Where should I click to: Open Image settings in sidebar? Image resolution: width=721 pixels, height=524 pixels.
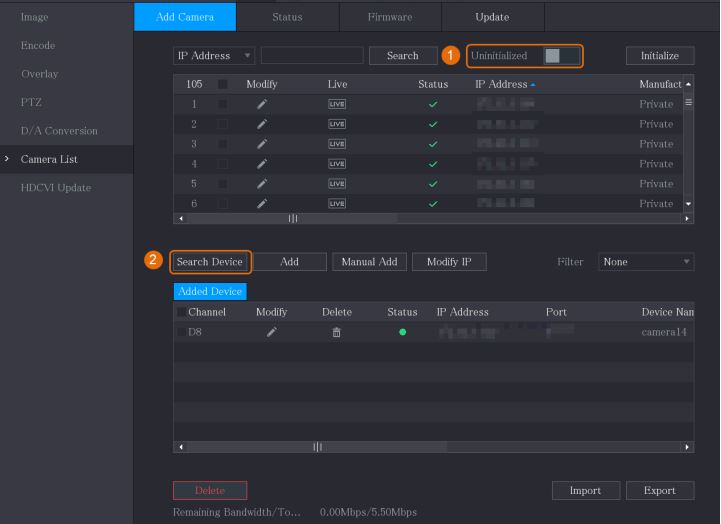coord(34,17)
